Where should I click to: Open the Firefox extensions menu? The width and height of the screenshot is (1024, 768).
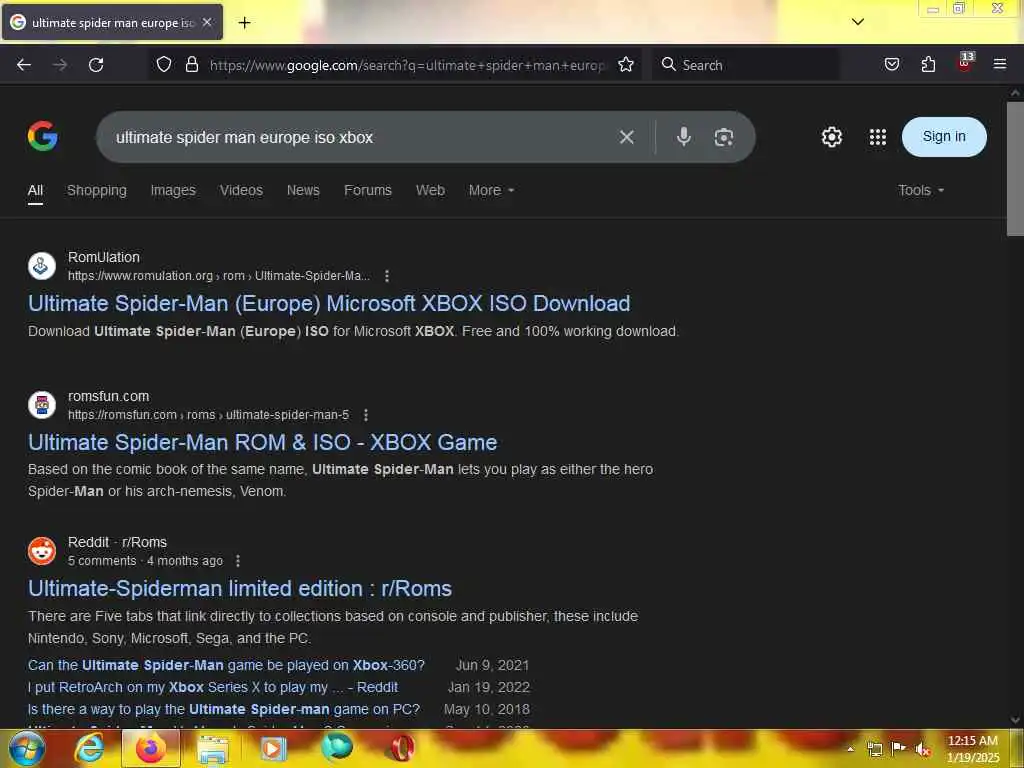(x=928, y=65)
